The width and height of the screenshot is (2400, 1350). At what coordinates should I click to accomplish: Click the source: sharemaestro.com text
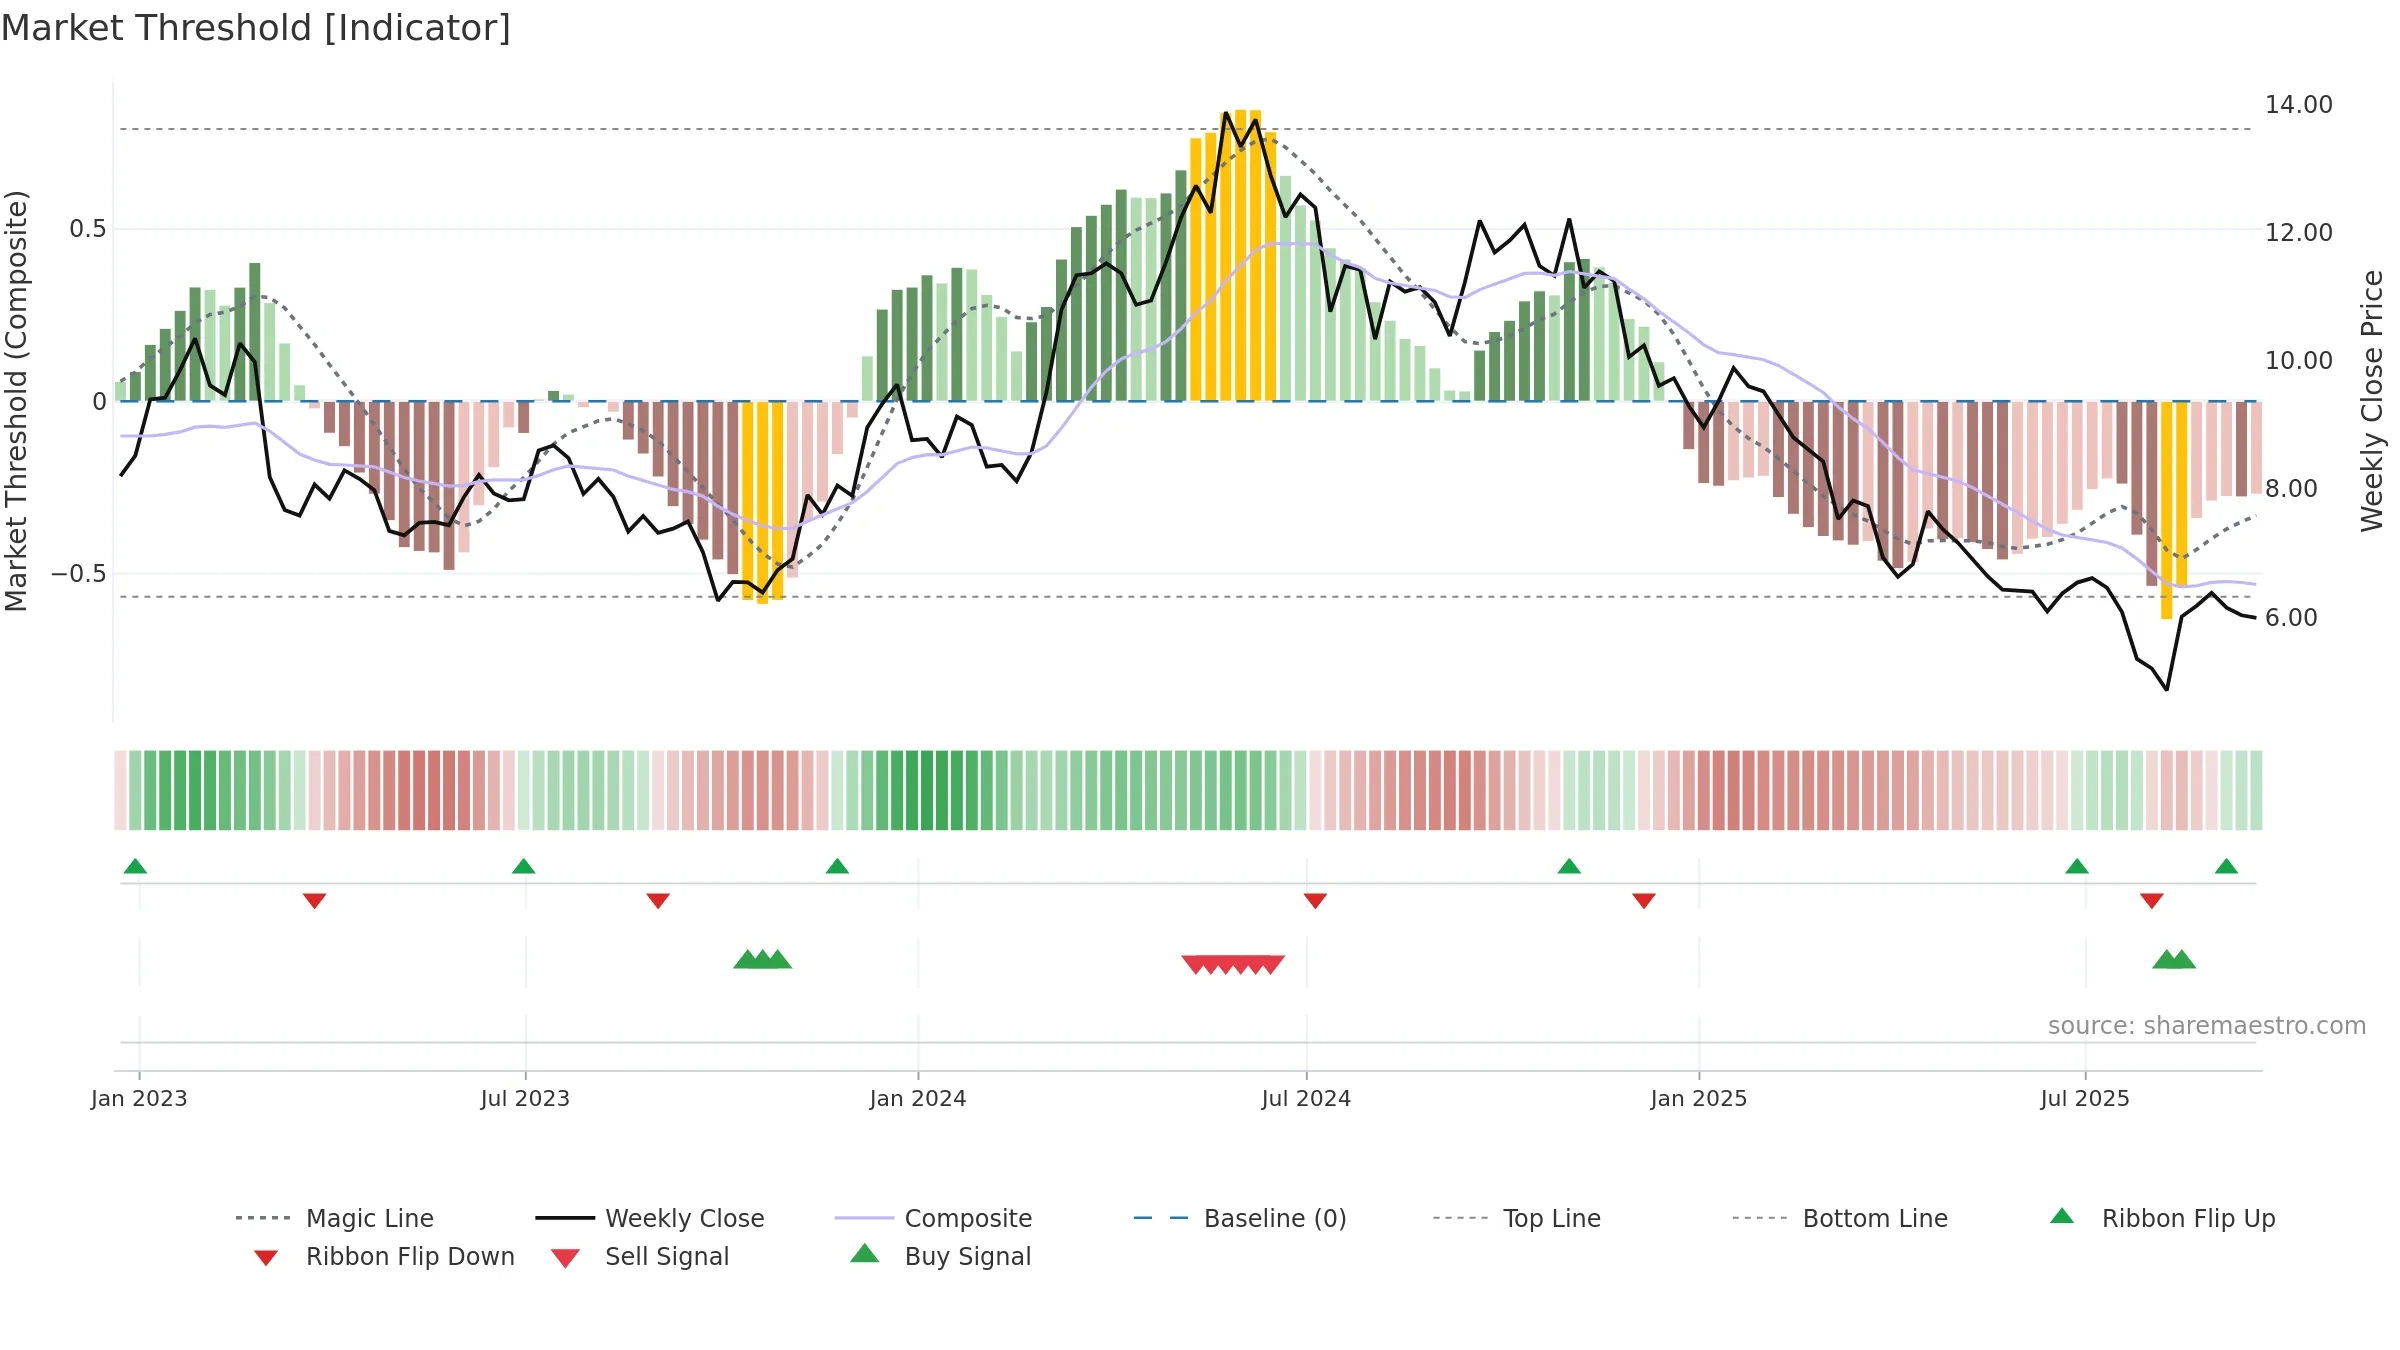2207,1025
